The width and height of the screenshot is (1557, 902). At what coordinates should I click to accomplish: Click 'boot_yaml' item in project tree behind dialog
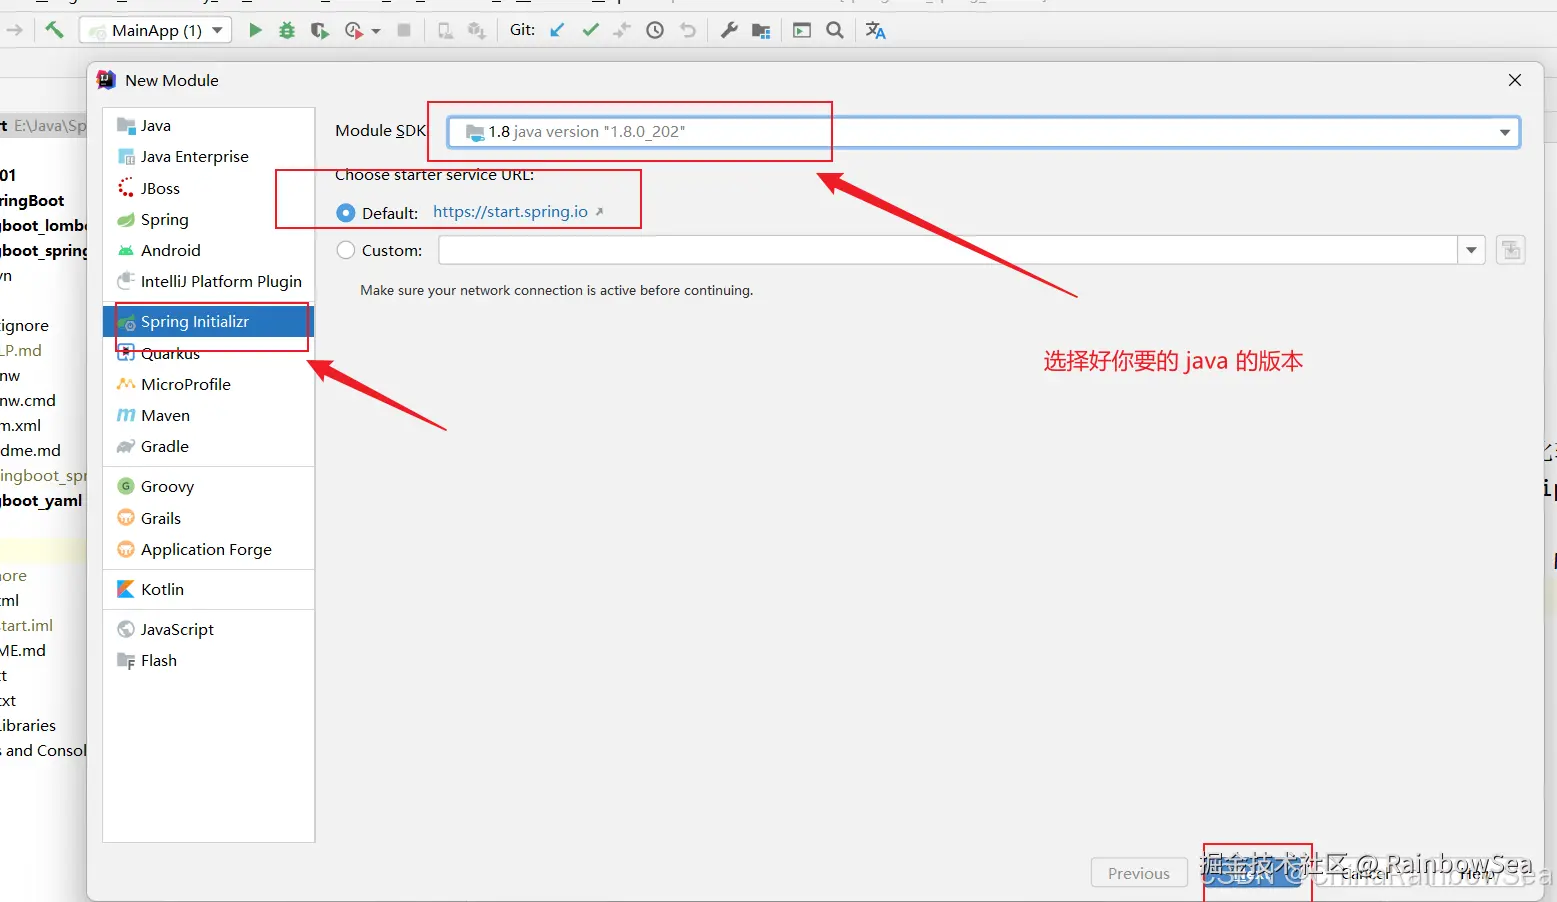[41, 500]
